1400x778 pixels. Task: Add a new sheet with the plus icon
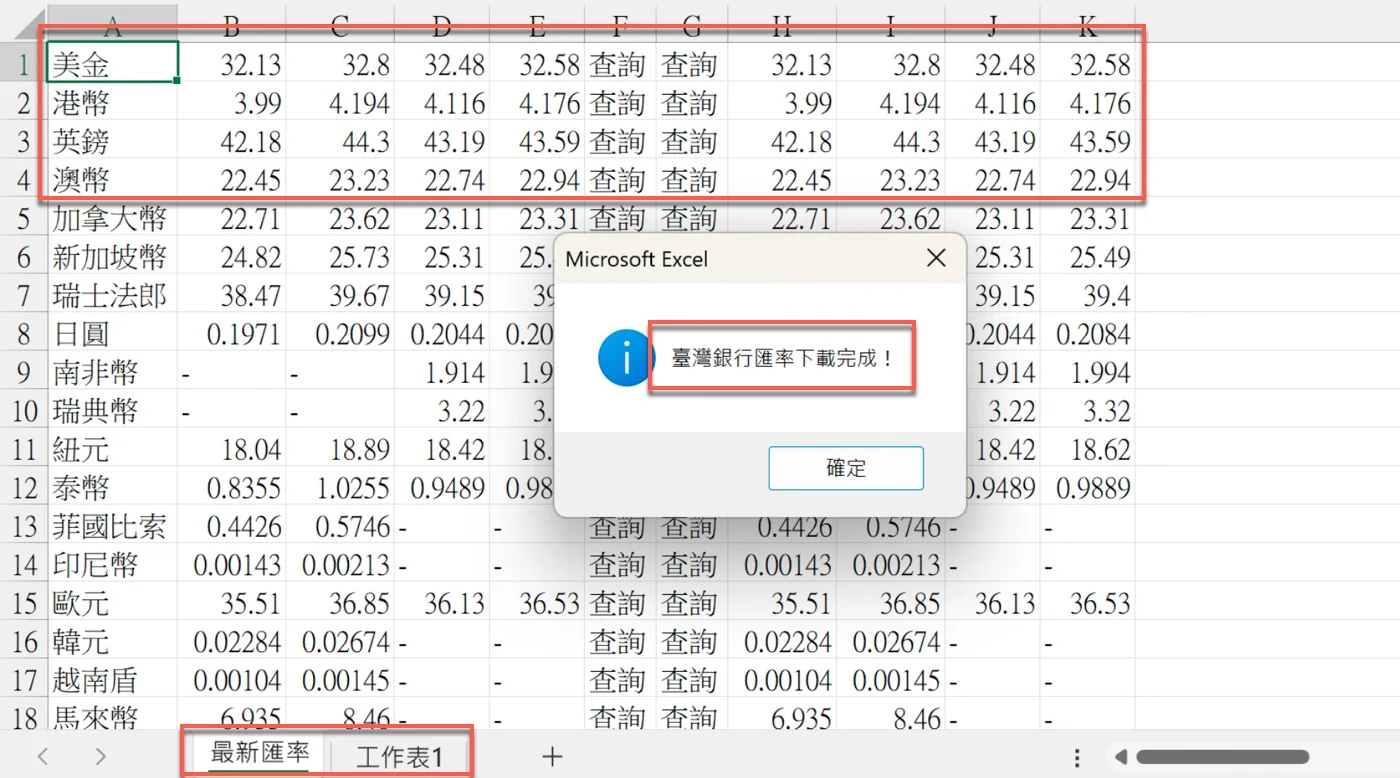(x=552, y=757)
